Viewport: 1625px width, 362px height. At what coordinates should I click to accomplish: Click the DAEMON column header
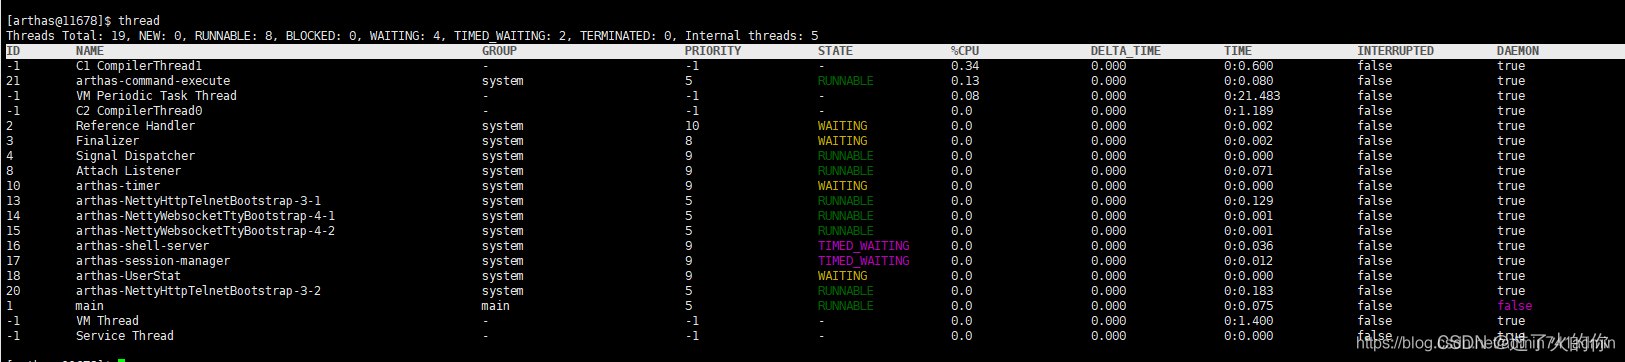point(1518,51)
